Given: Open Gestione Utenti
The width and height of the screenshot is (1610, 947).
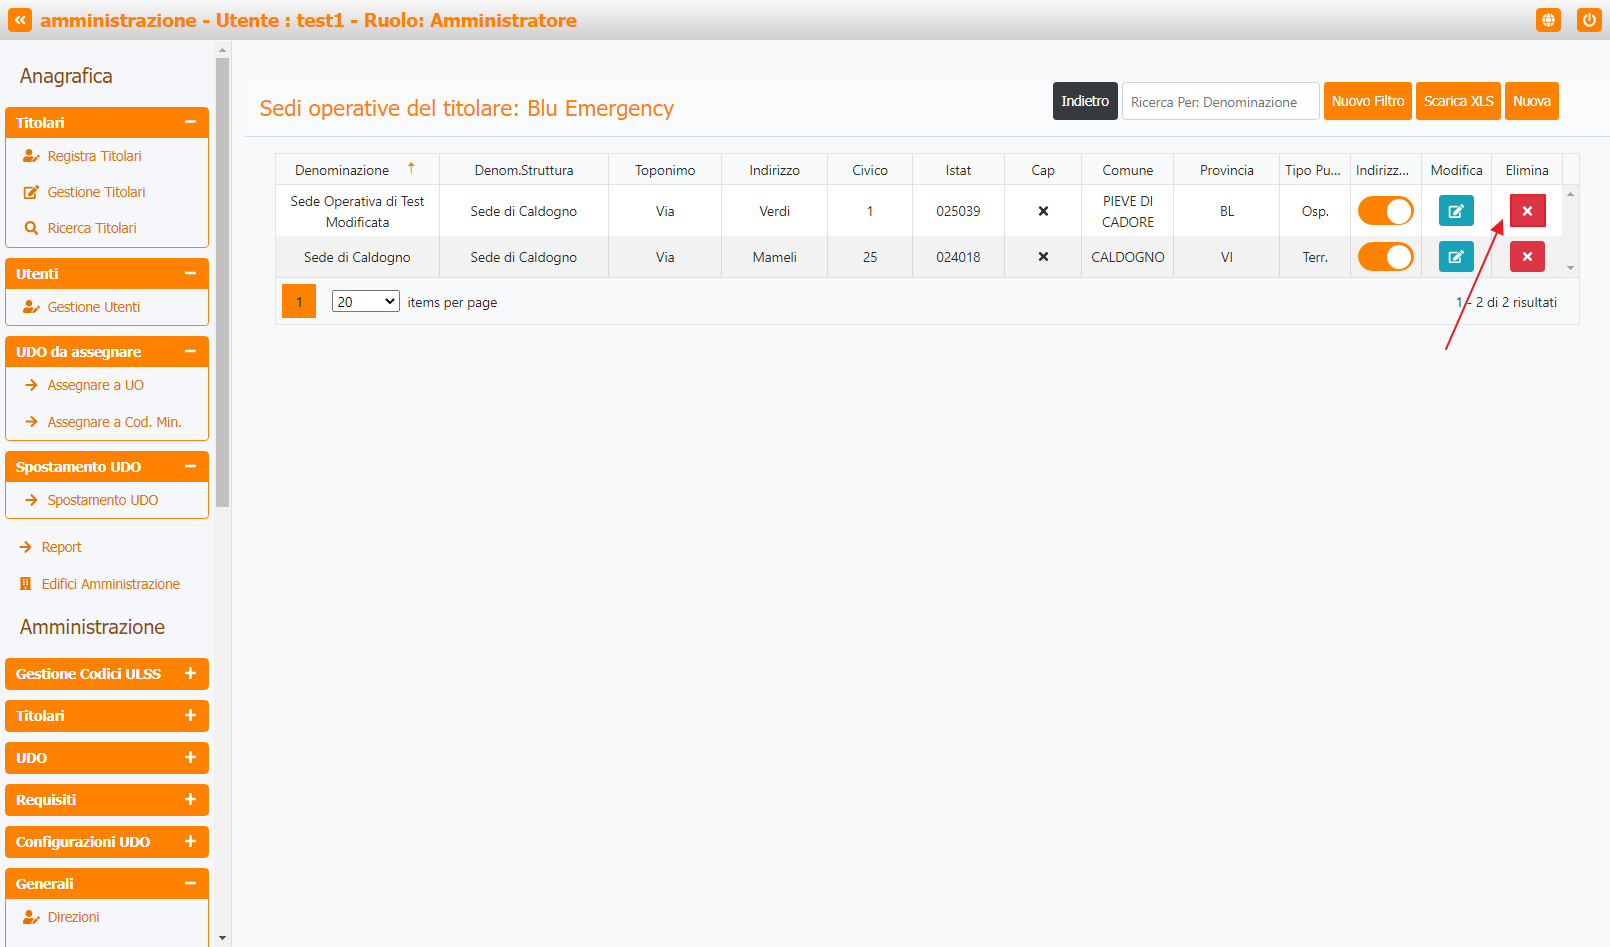Looking at the screenshot, I should tap(94, 307).
